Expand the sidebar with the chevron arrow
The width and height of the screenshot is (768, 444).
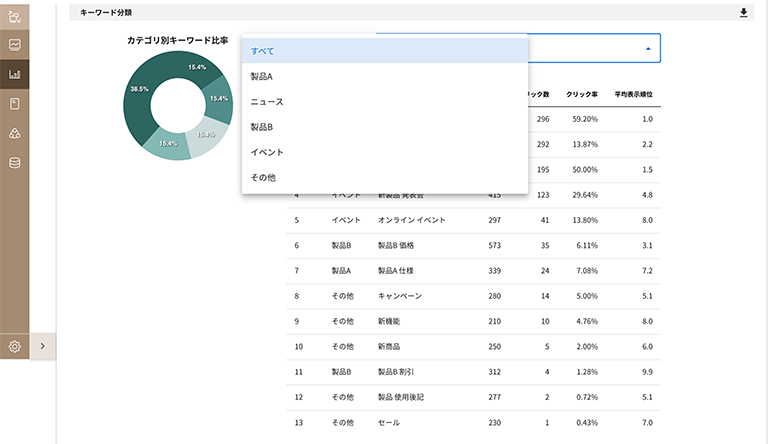pyautogui.click(x=43, y=346)
